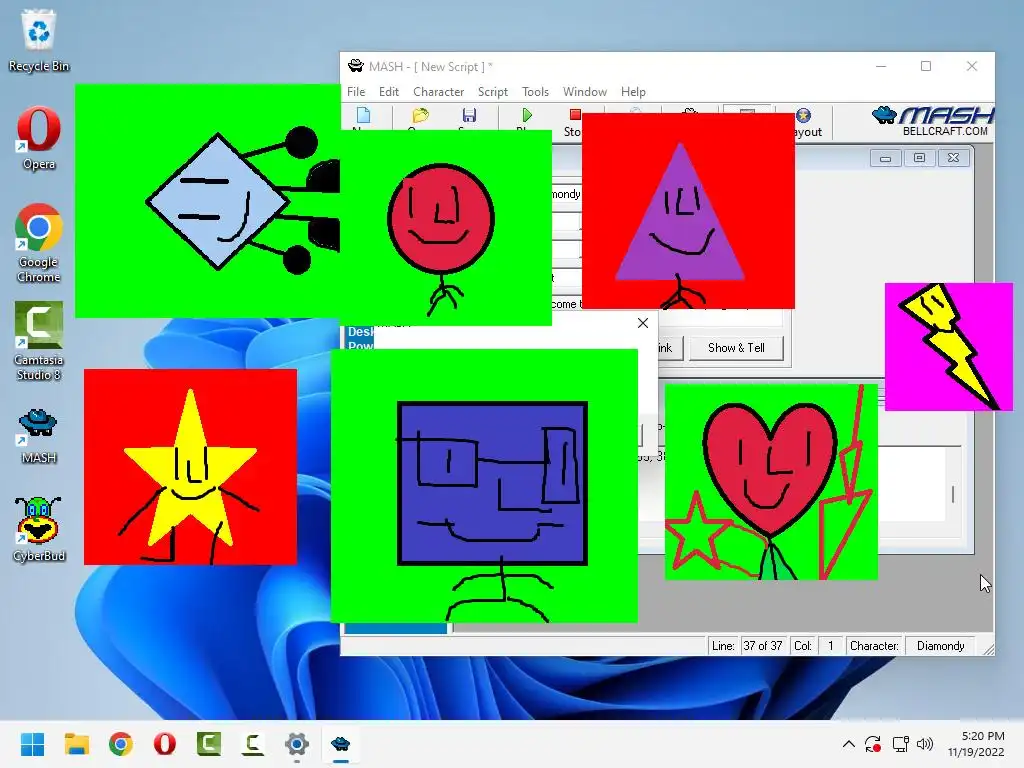Click the MASH taskbar icon
Image resolution: width=1024 pixels, height=768 pixels.
click(340, 744)
